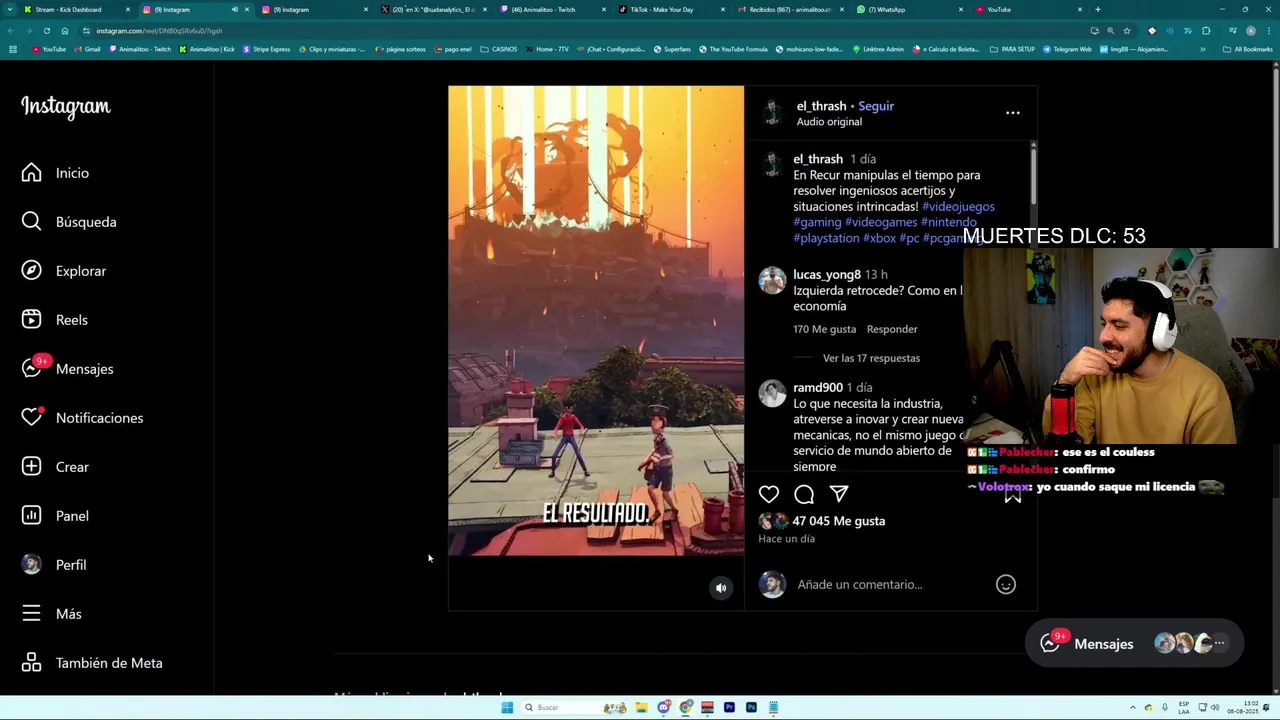Click the 47 045 Me gusta count

point(838,521)
